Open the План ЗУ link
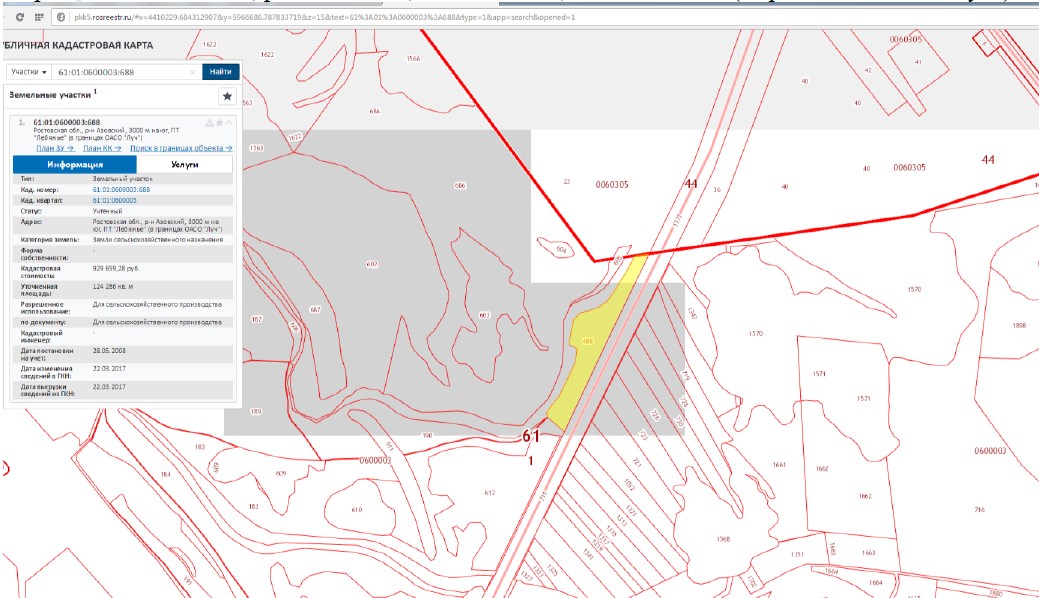 pyautogui.click(x=56, y=147)
